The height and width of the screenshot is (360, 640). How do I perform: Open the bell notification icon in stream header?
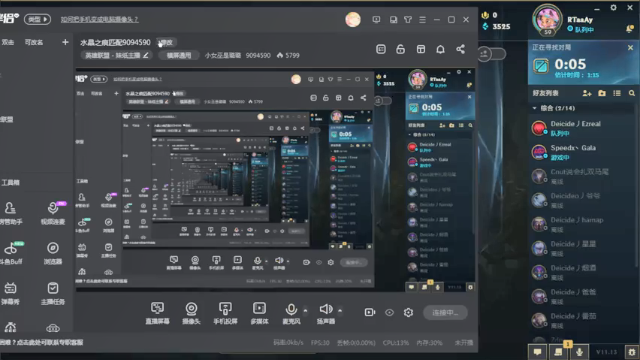coord(440,49)
